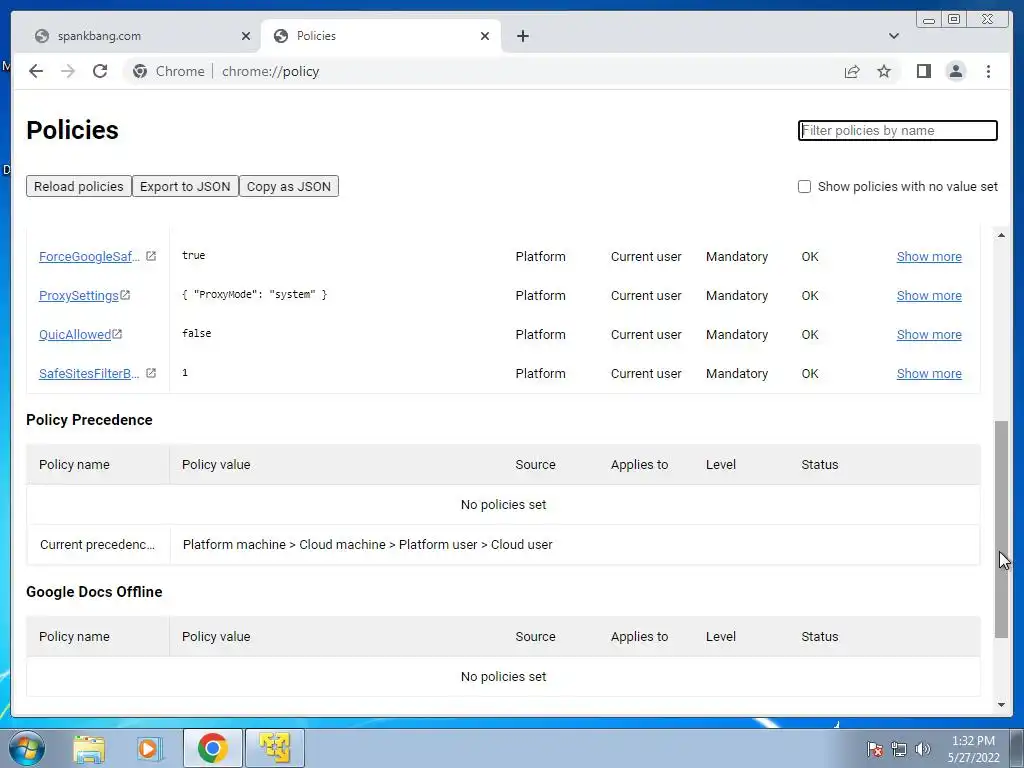The height and width of the screenshot is (768, 1024).
Task: Click the Google Docs Offline heading
Action: coord(94,592)
